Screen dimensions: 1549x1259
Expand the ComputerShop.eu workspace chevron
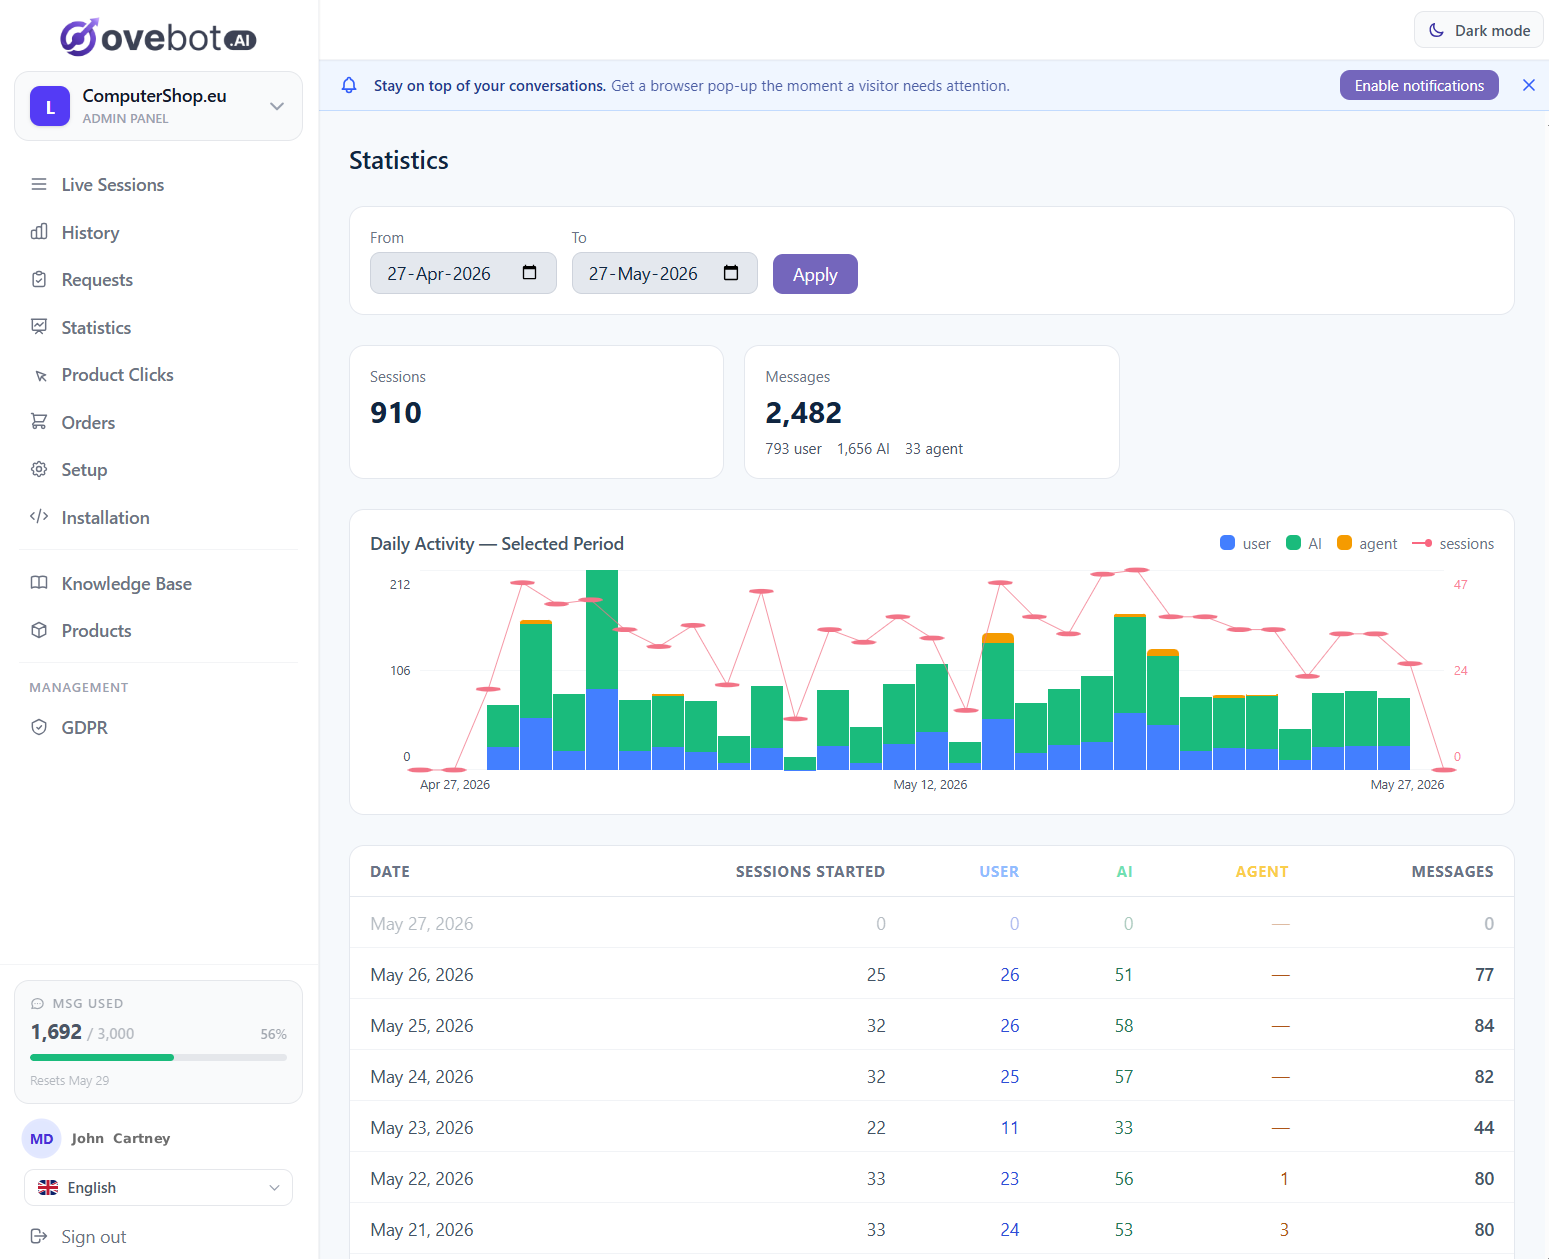[x=277, y=106]
